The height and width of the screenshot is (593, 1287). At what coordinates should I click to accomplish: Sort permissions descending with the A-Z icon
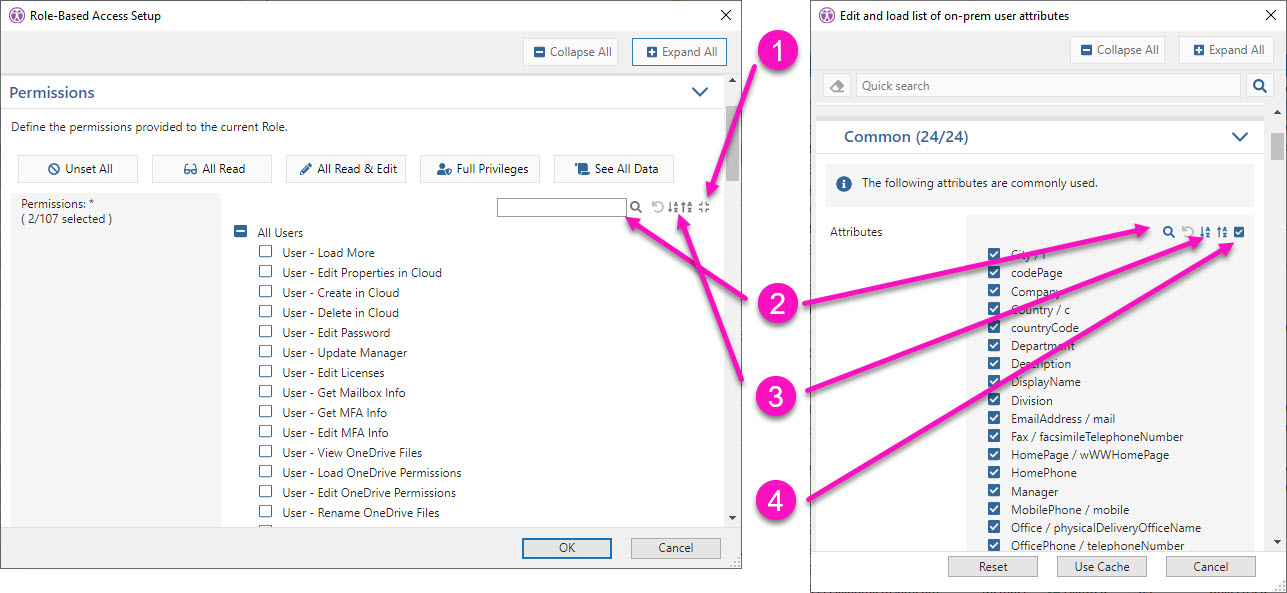[673, 207]
